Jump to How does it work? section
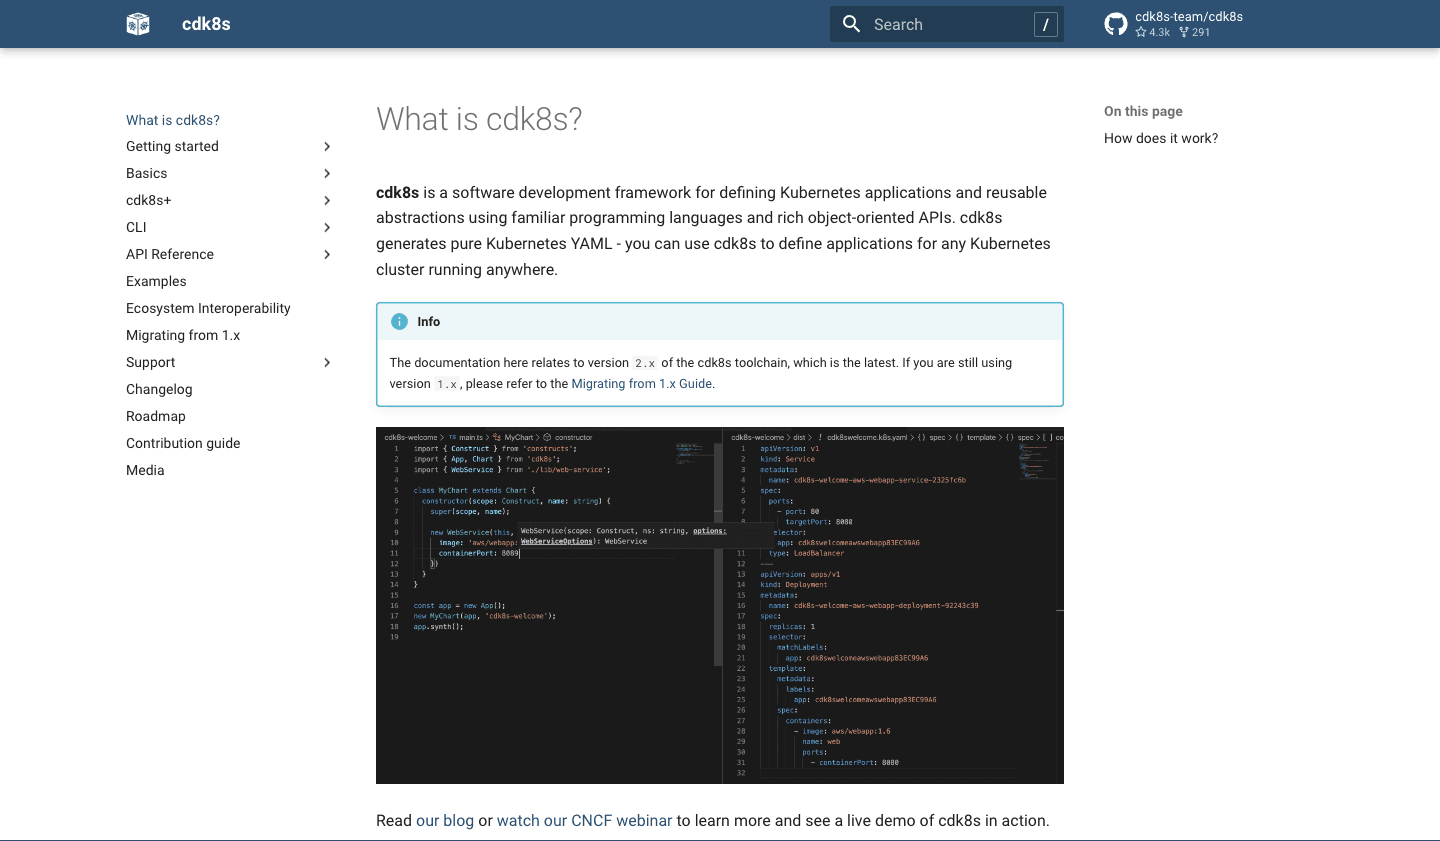Viewport: 1440px width, 841px height. click(1161, 138)
